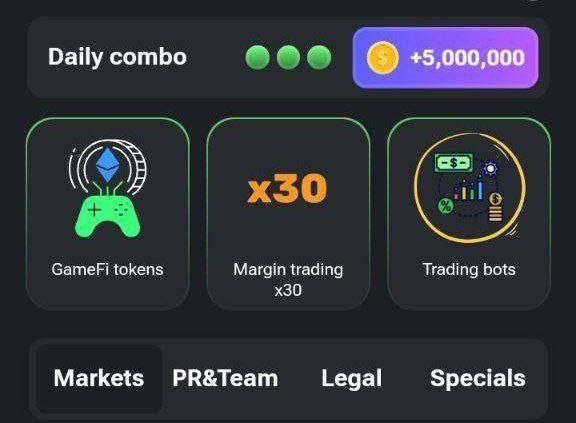Screen dimensions: 576x423
Task: Click the Daily combo heading
Action: pos(118,58)
